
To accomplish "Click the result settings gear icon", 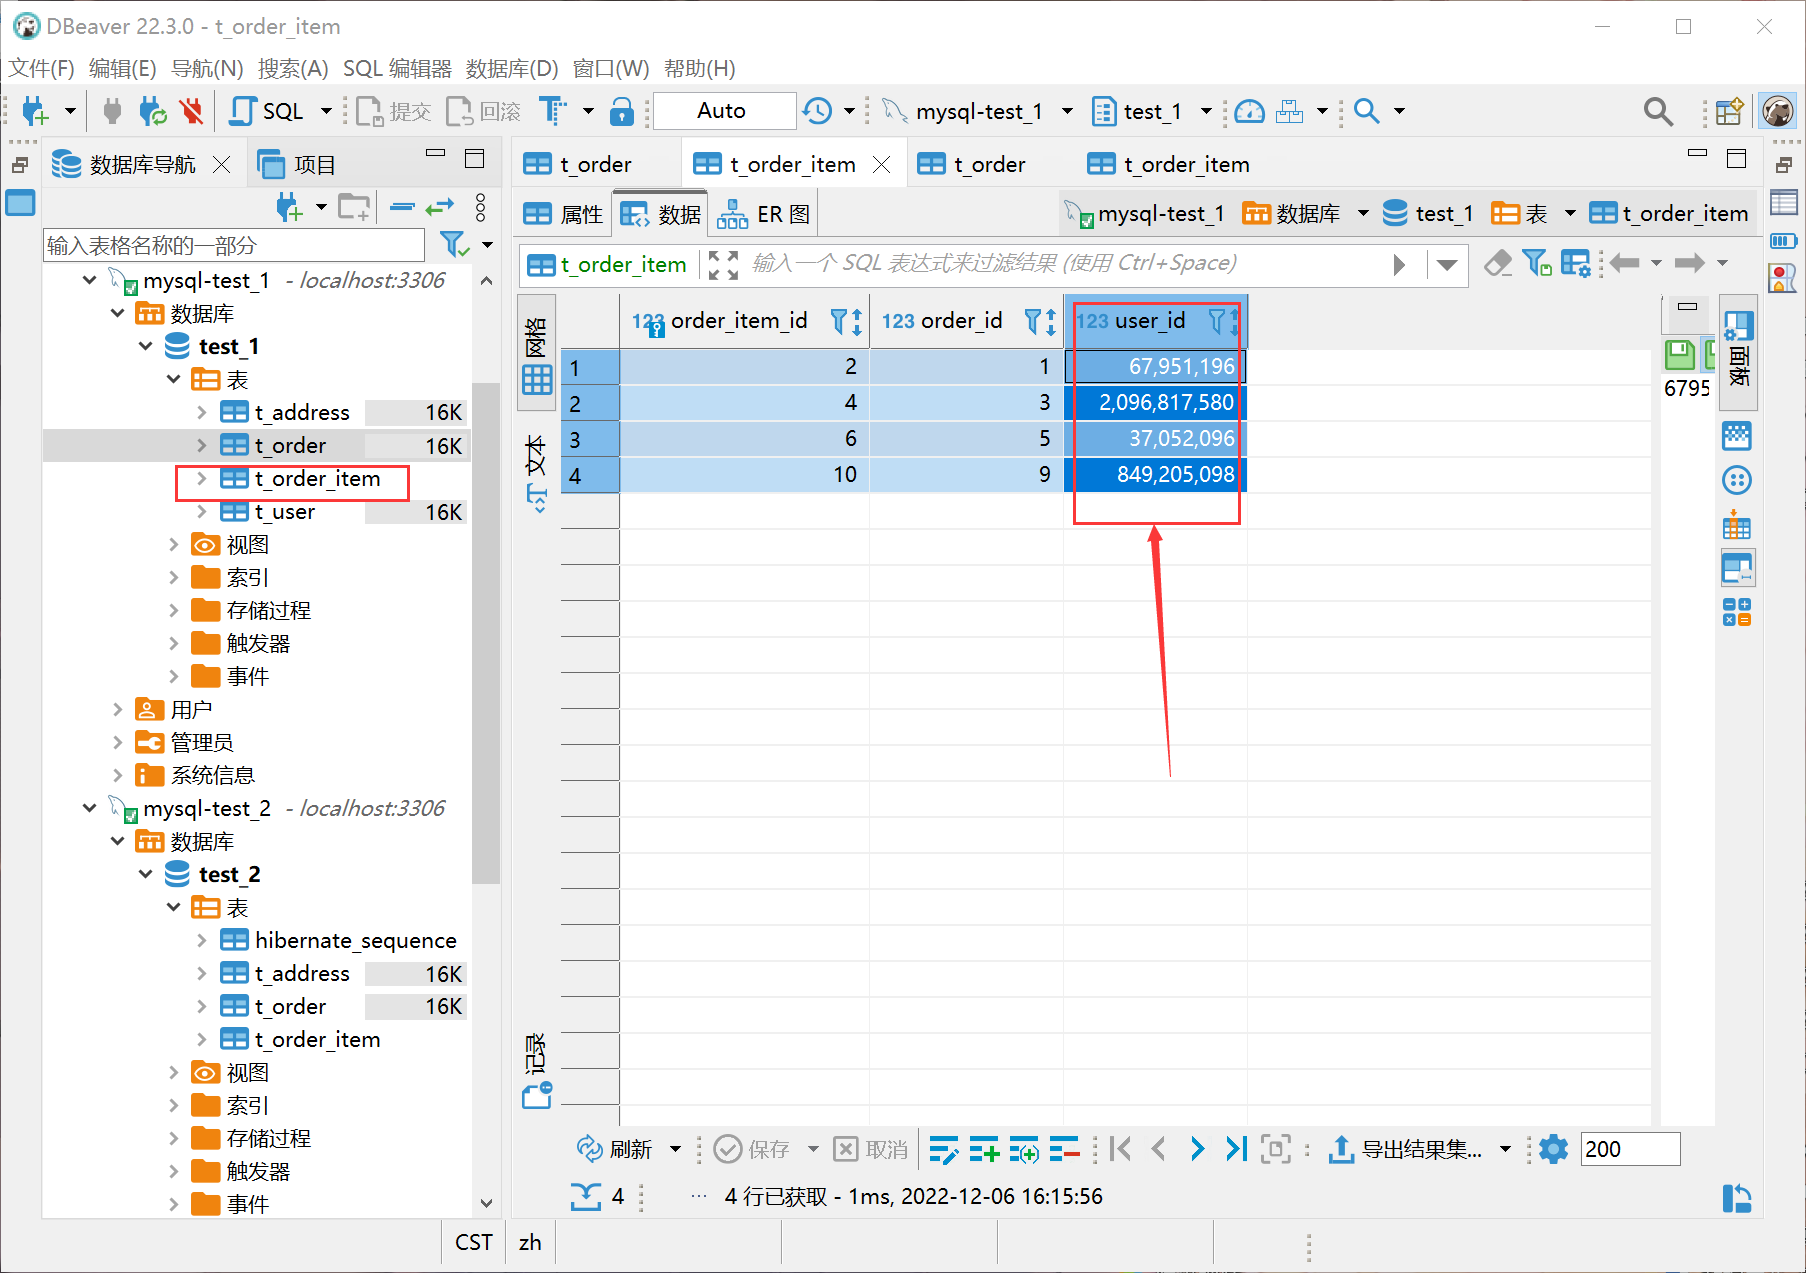I will click(1553, 1149).
